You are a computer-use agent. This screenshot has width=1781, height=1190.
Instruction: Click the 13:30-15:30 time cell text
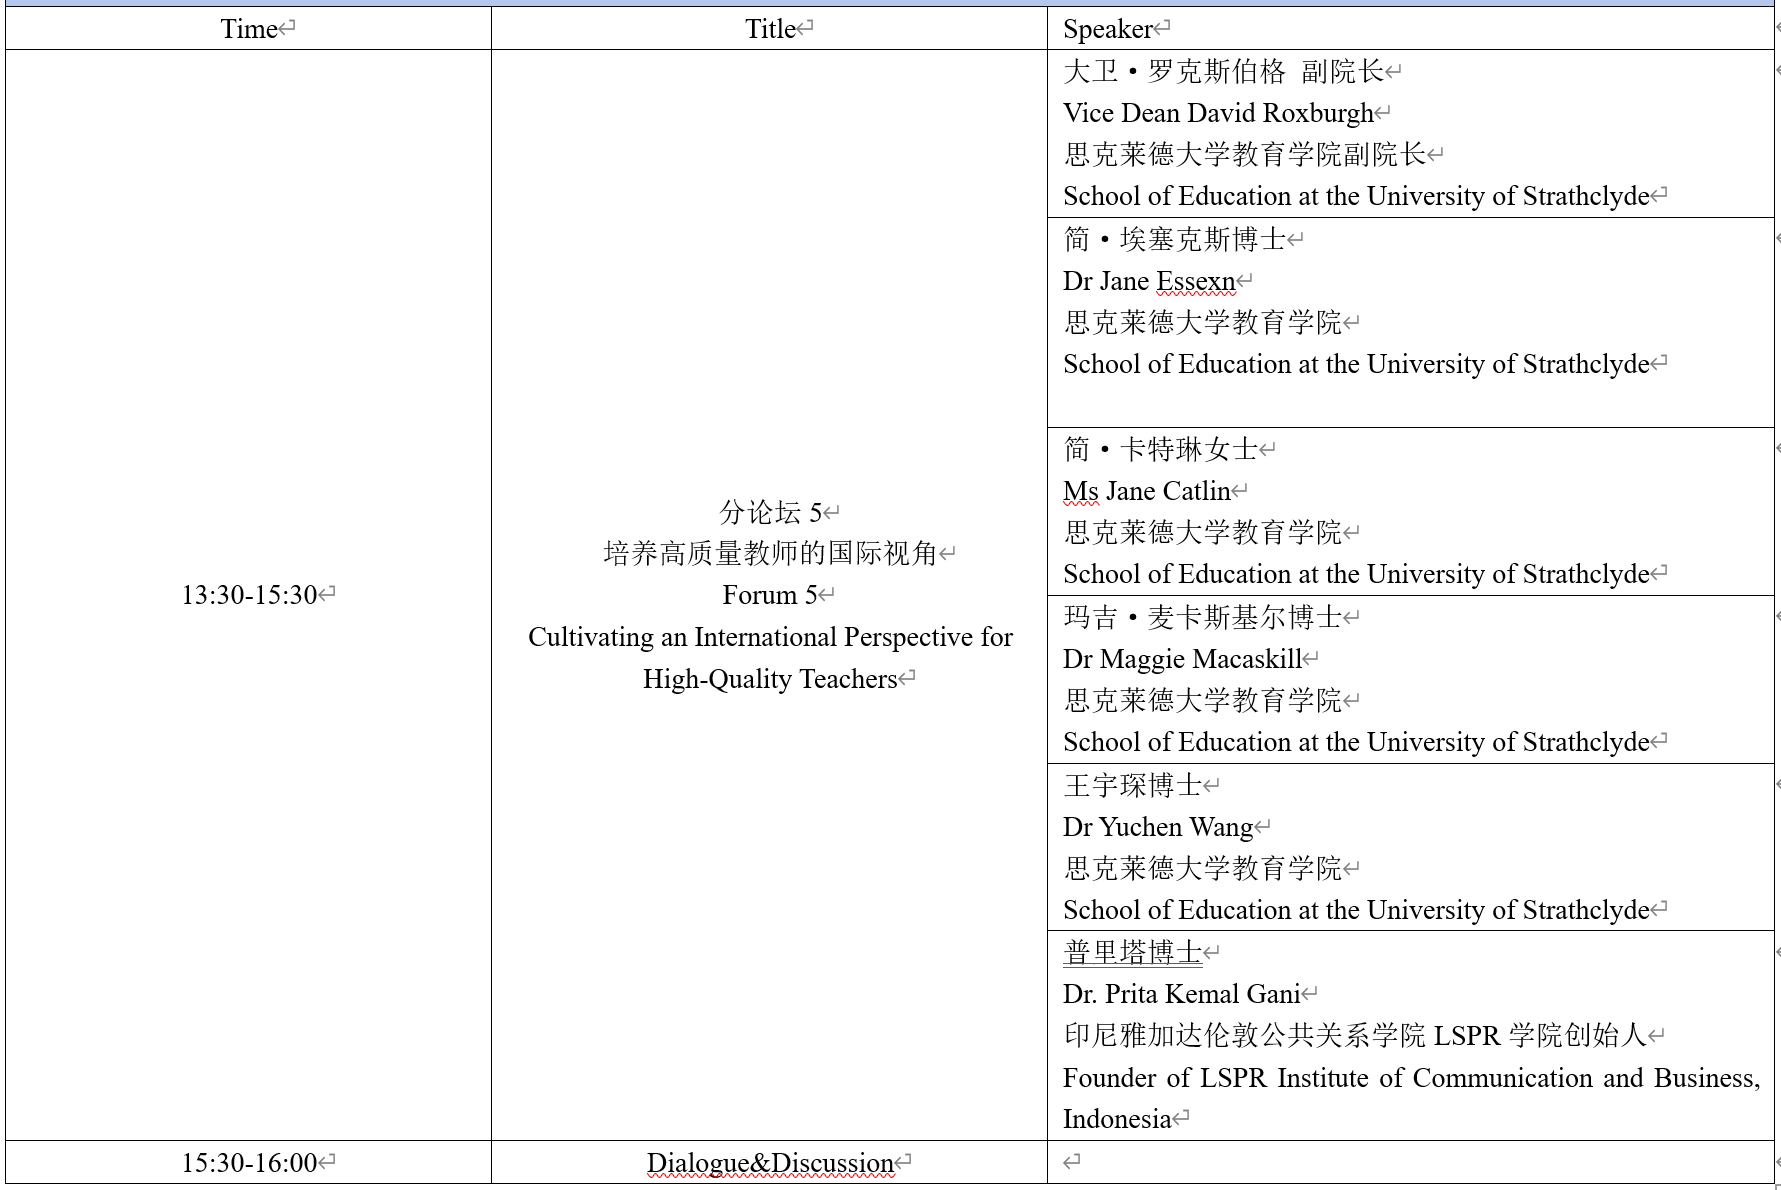249,595
